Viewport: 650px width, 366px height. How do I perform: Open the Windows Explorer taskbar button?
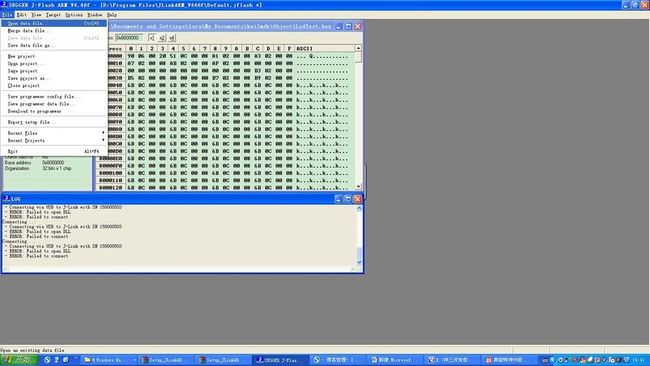point(109,360)
